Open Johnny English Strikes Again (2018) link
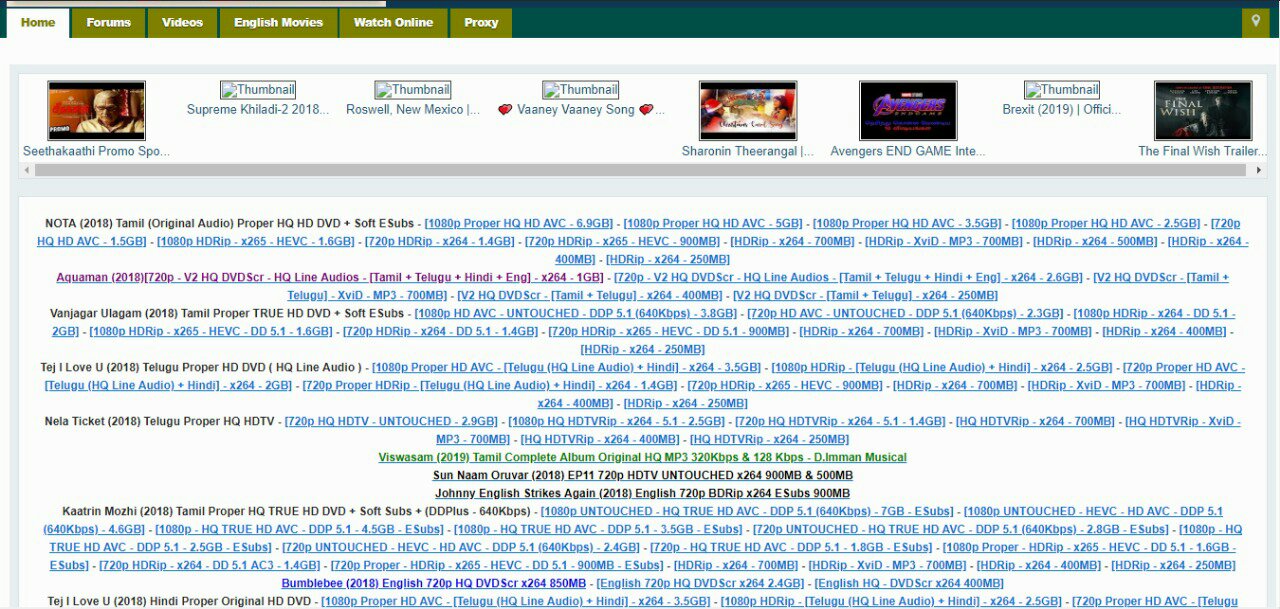 point(642,494)
